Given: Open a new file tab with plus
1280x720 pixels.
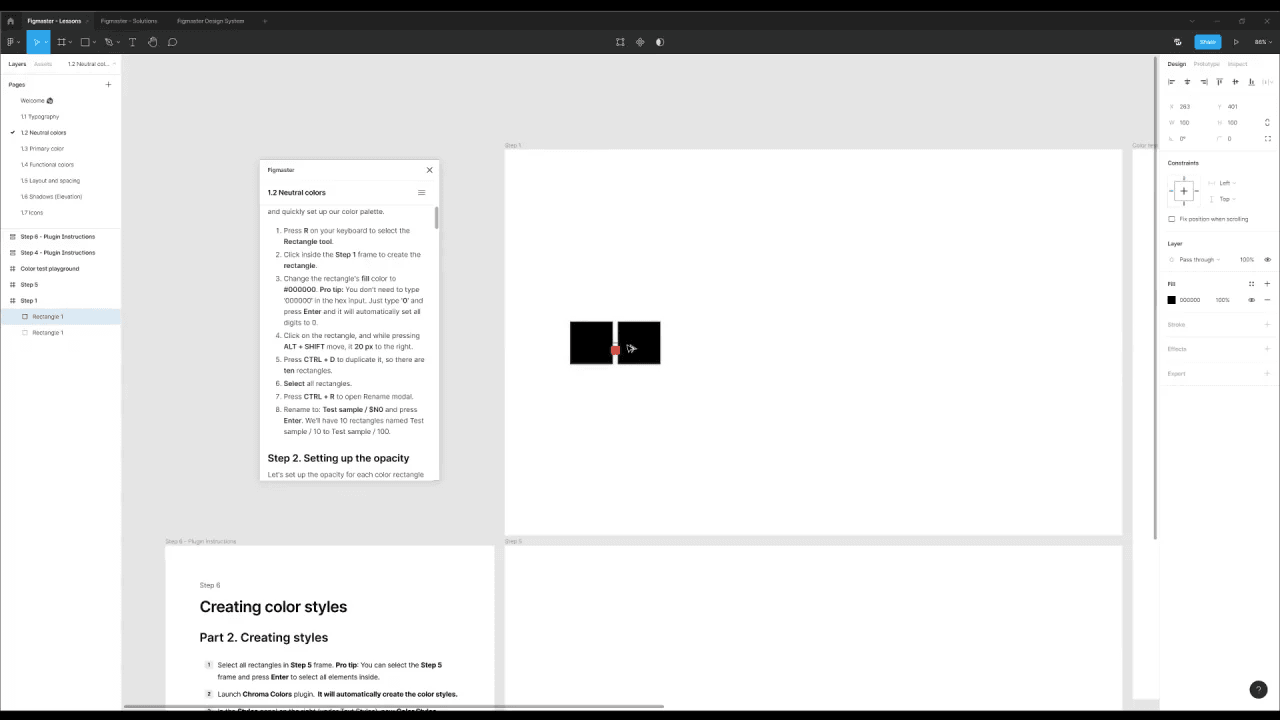Looking at the screenshot, I should pos(265,21).
